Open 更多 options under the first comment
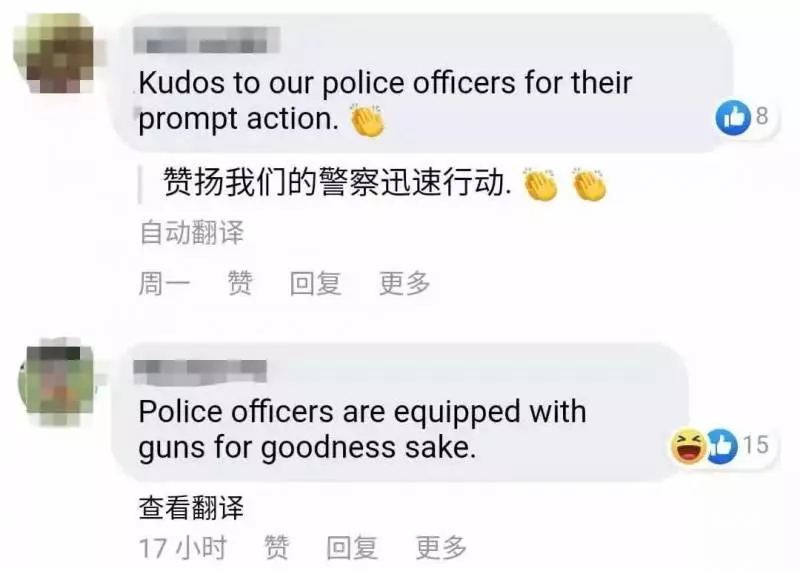The image size is (800, 571). click(405, 283)
